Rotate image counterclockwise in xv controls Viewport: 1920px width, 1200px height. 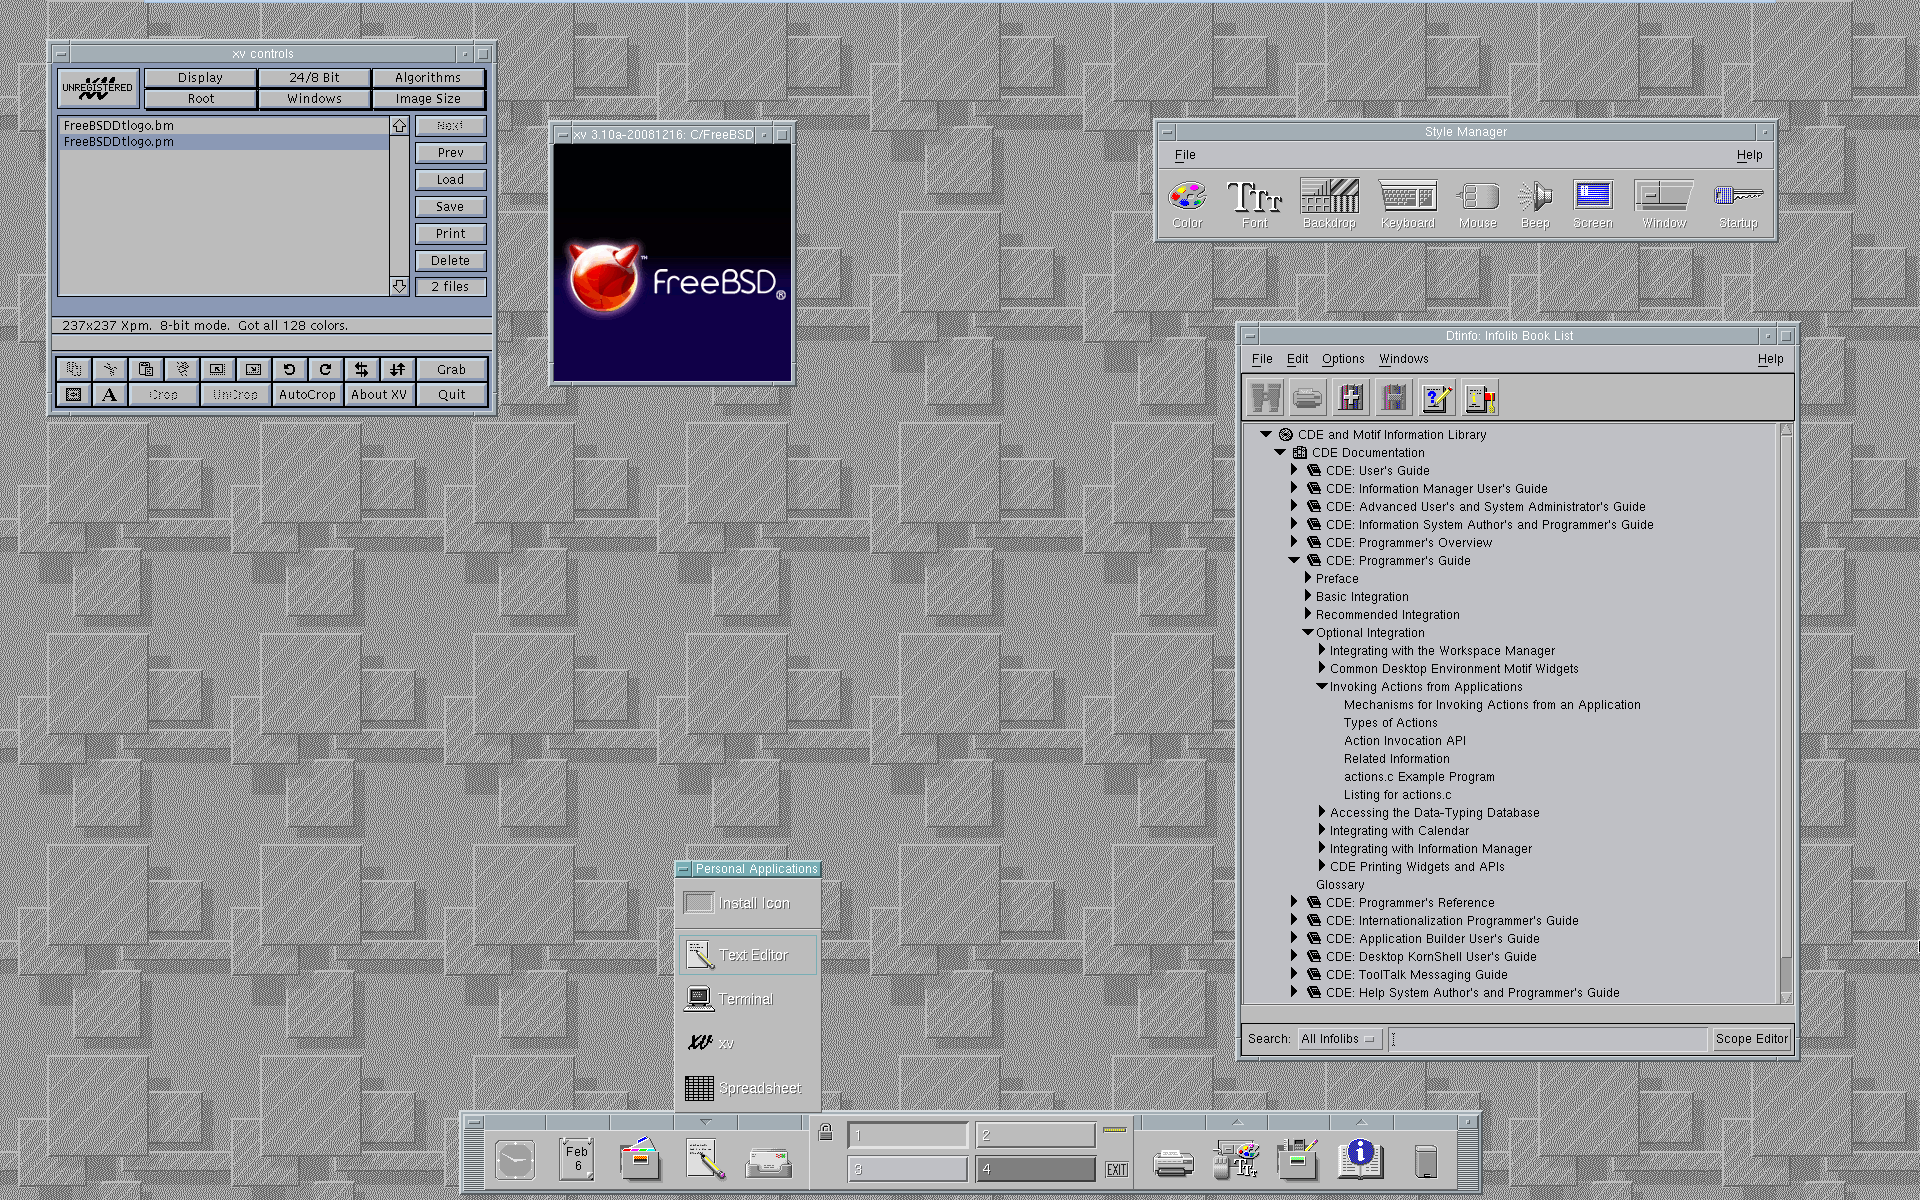click(x=289, y=369)
